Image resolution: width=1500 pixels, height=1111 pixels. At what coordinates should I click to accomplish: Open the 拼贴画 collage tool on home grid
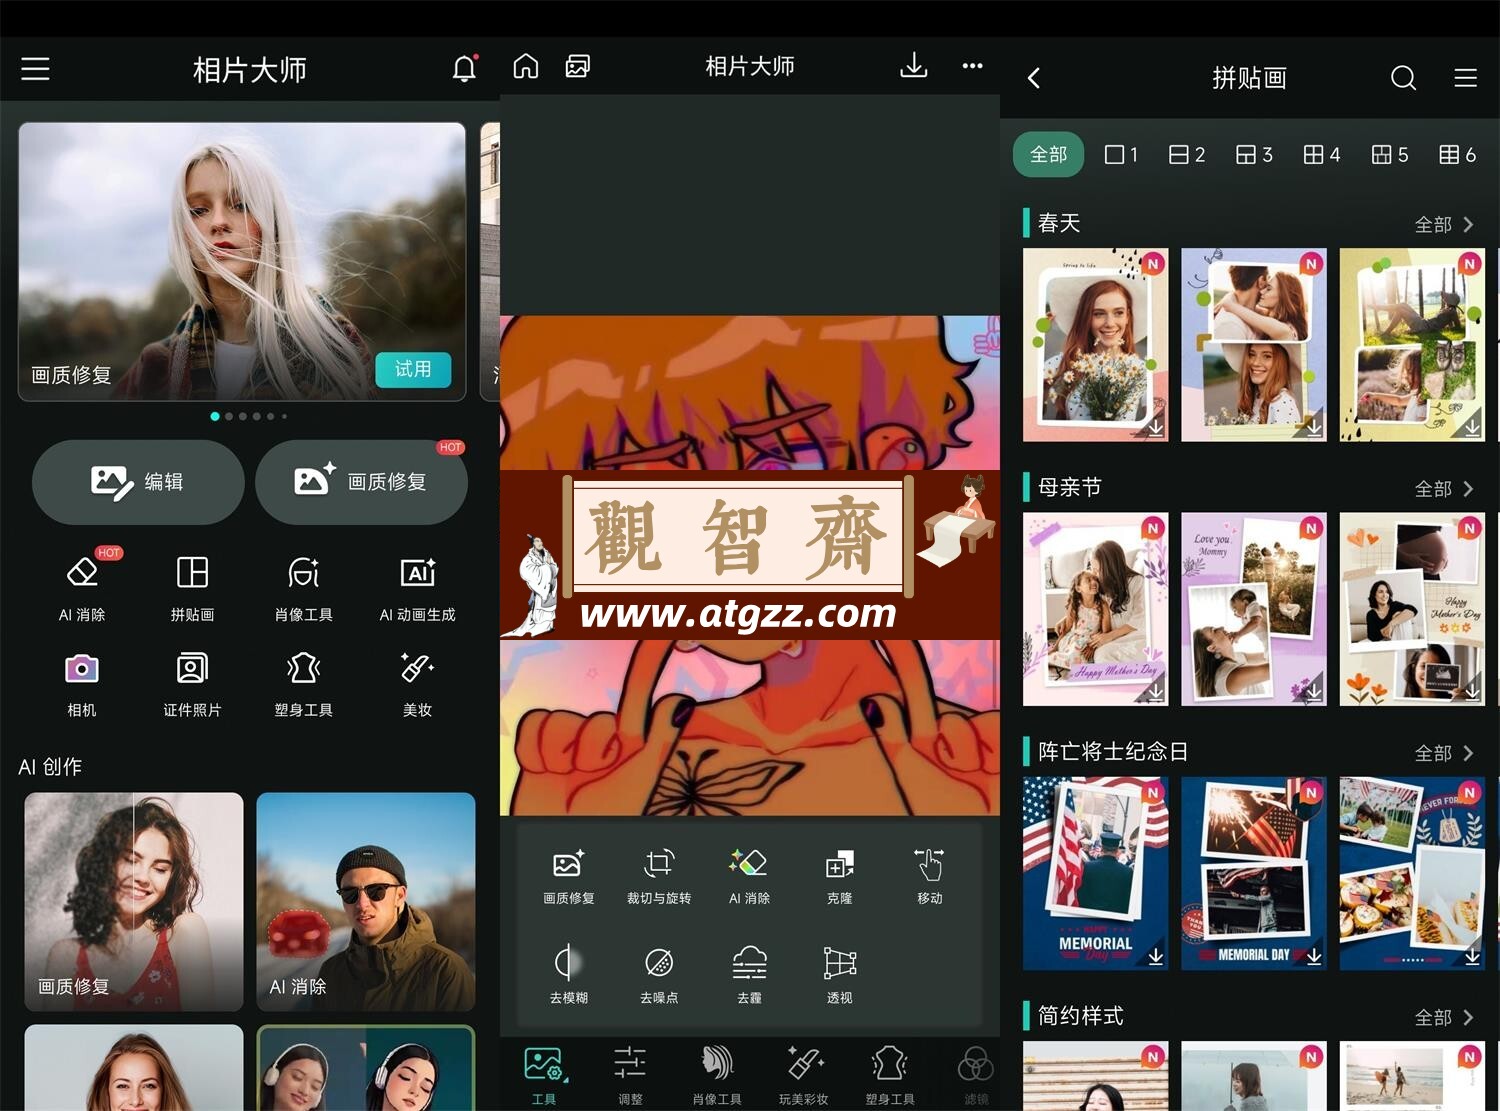point(192,586)
